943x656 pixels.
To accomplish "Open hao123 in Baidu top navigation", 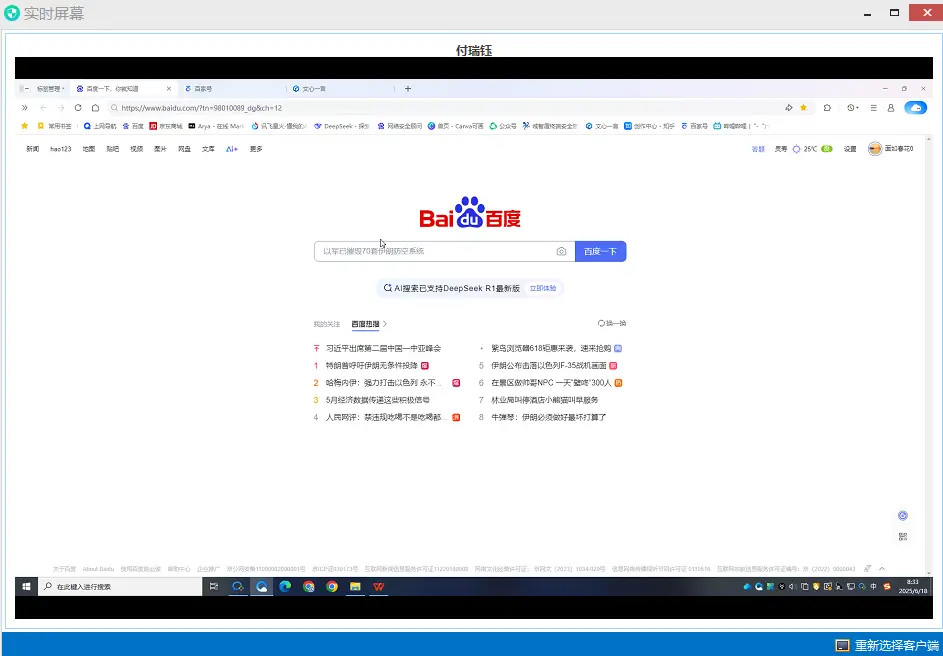I will 61,149.
